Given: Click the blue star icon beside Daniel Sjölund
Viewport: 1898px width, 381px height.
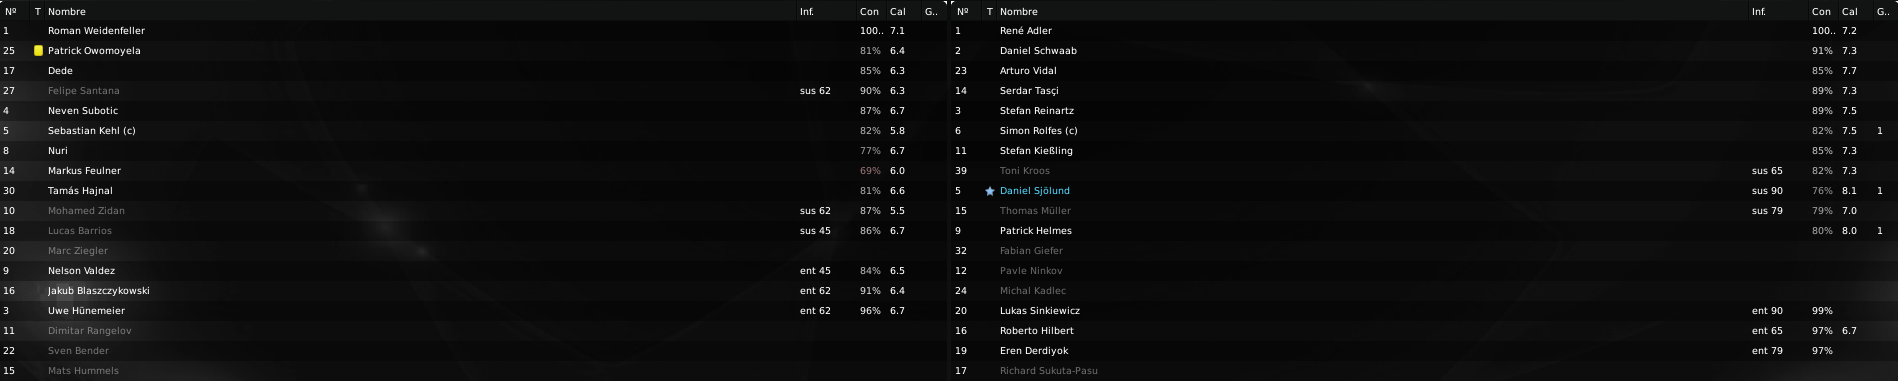Looking at the screenshot, I should (x=990, y=191).
